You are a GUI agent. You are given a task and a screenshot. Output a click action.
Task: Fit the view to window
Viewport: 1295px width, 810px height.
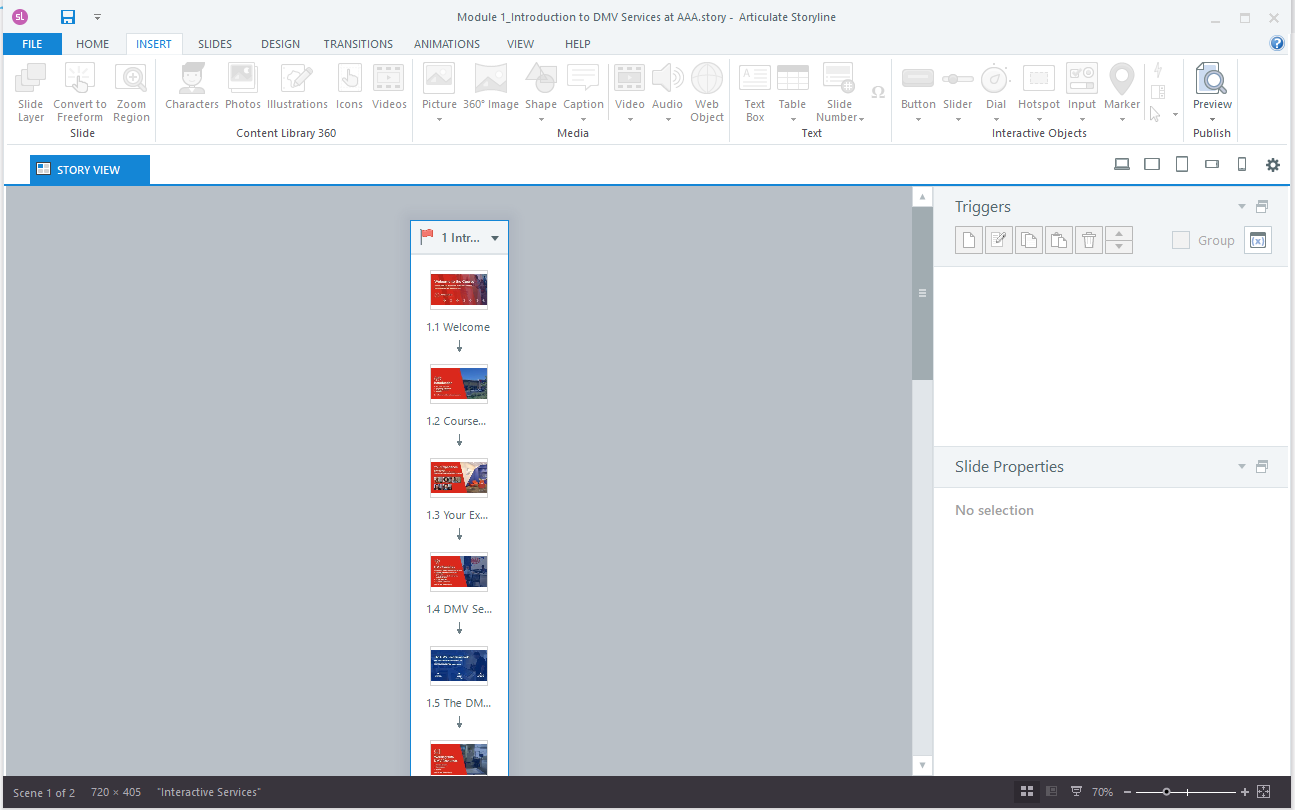[1264, 792]
